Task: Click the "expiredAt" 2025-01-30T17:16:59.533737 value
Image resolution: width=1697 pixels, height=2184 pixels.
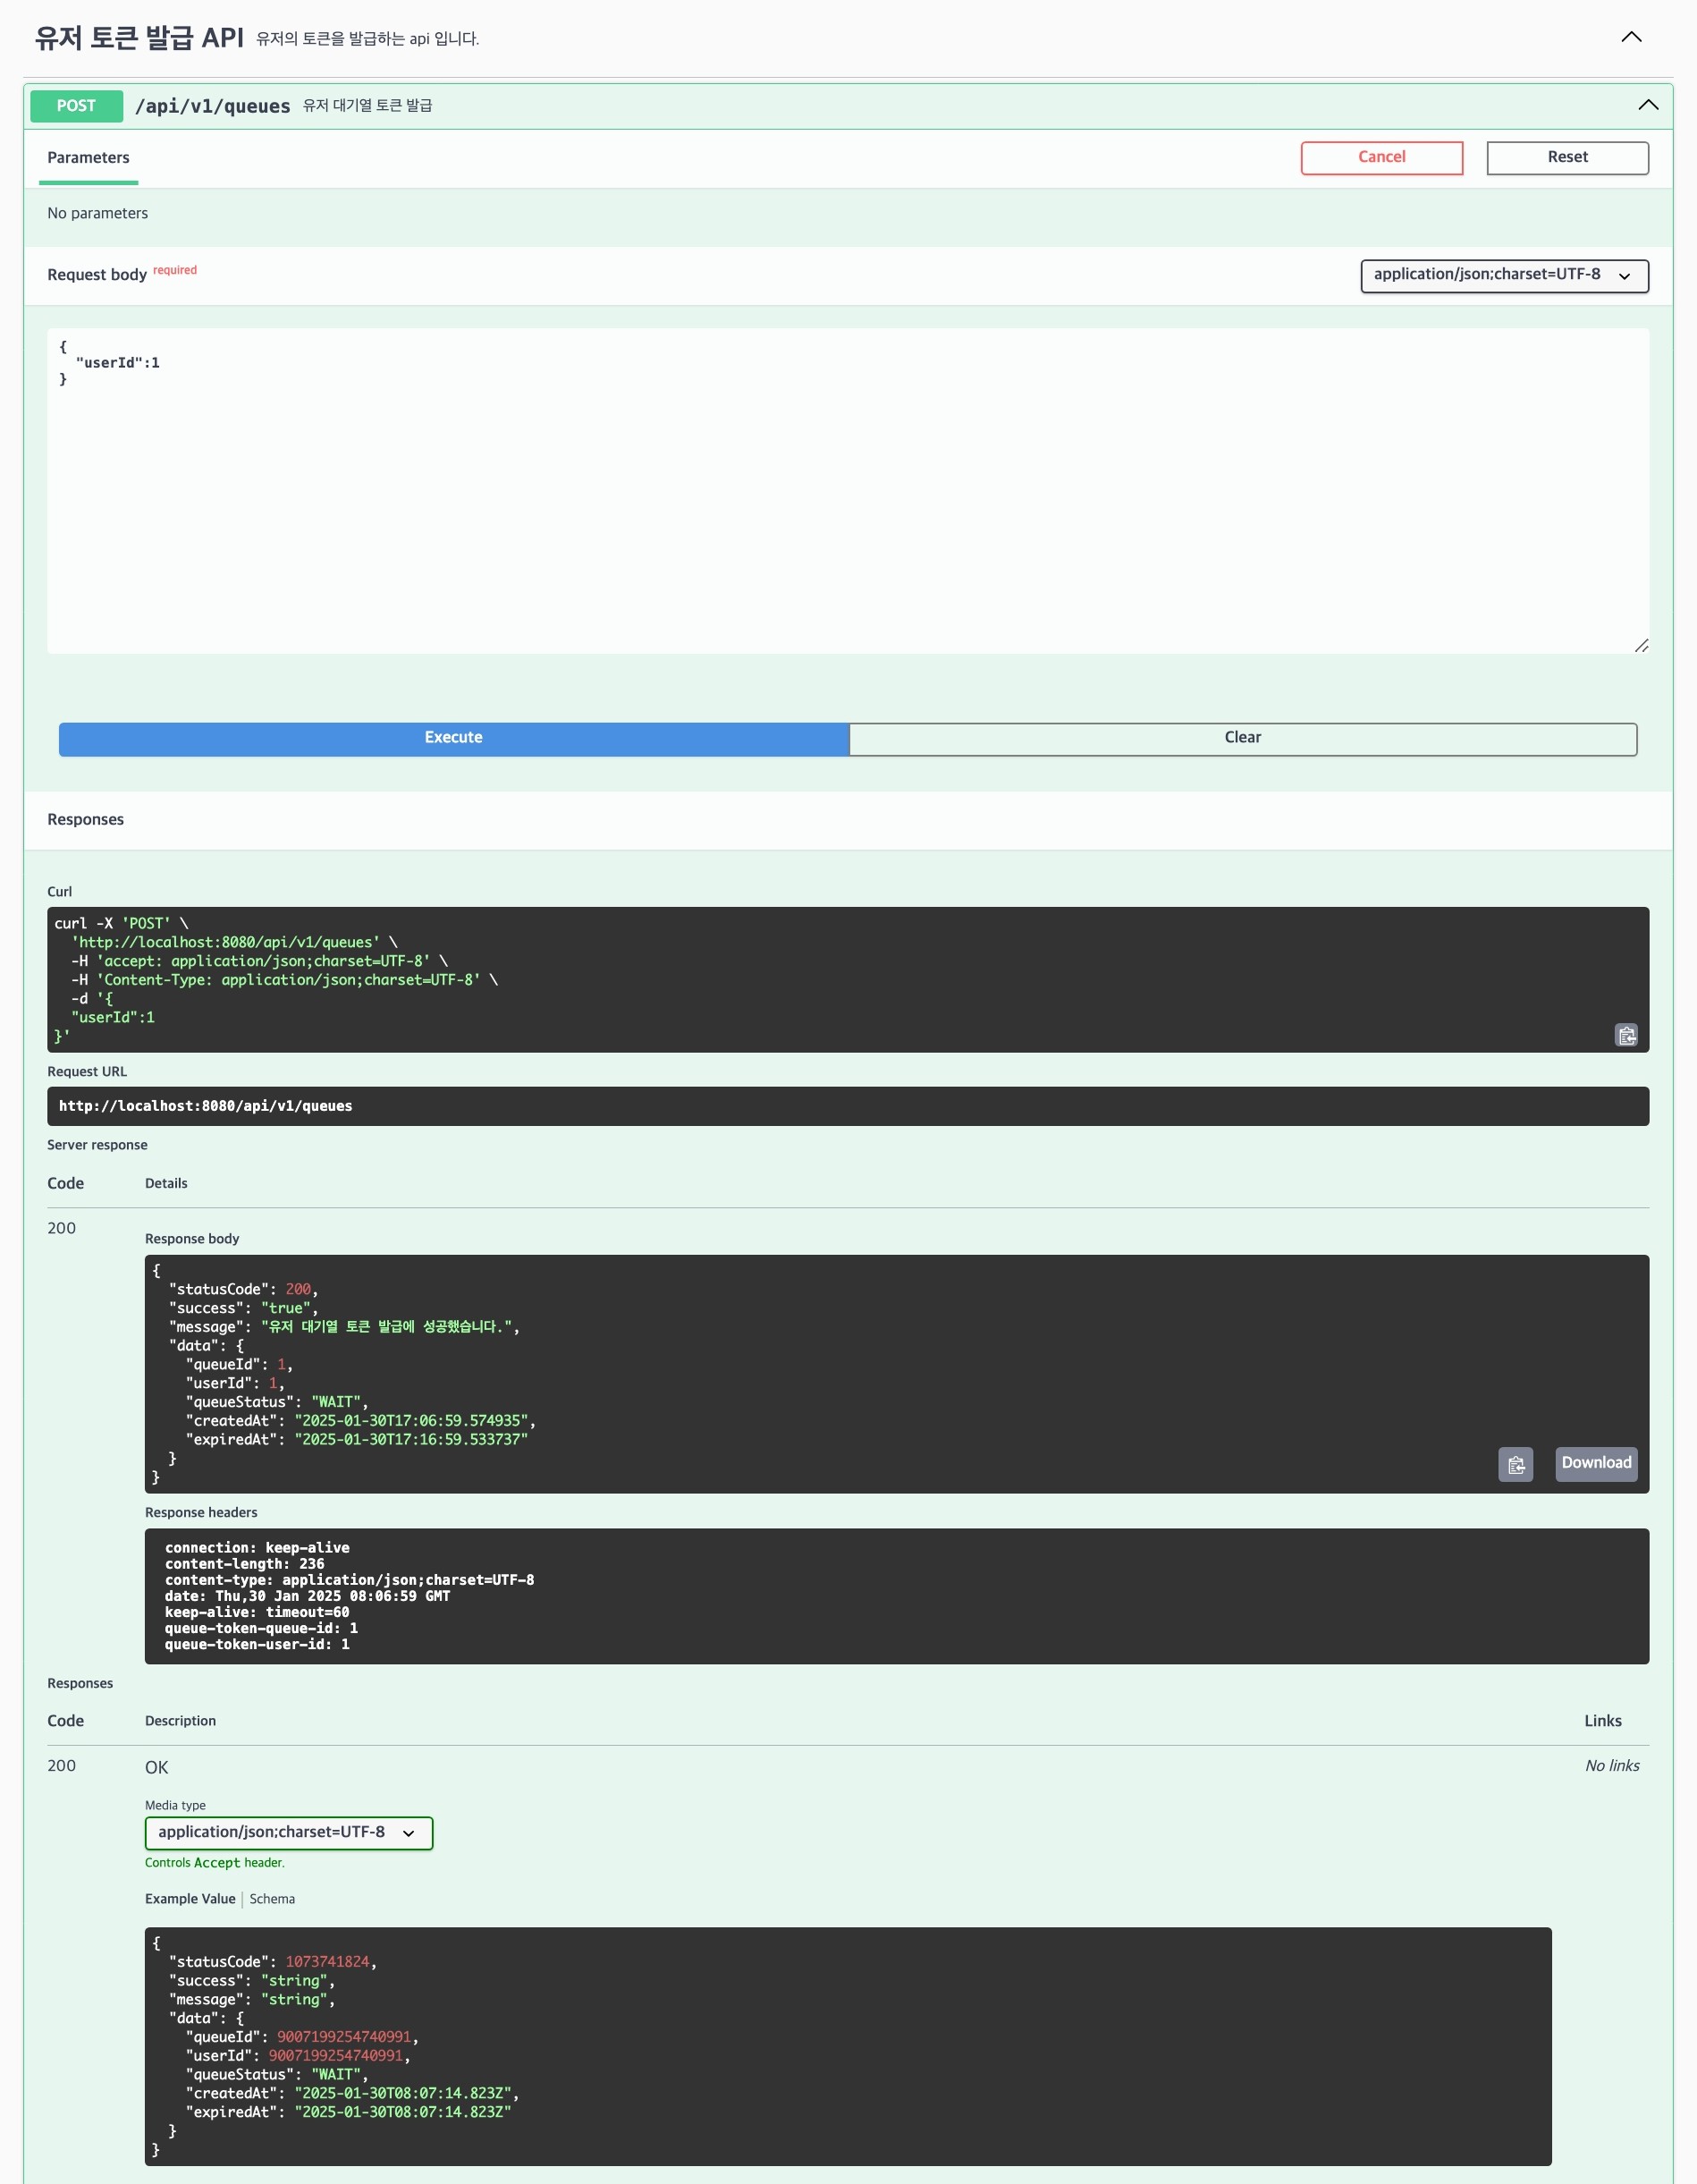Action: (410, 1439)
